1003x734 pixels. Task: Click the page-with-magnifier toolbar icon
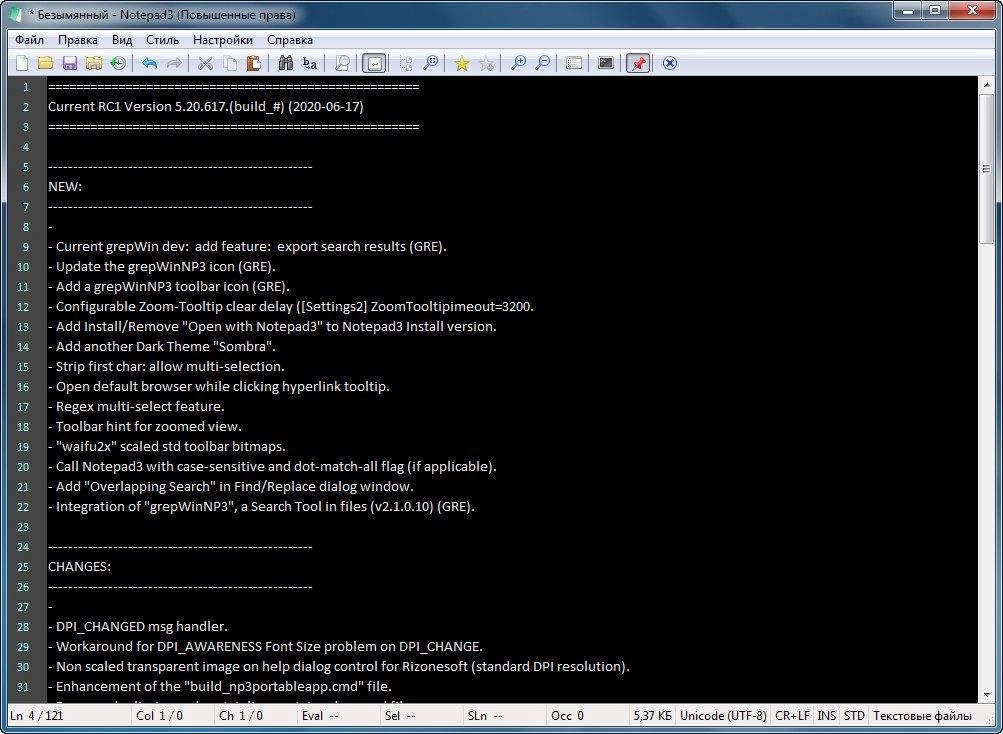(x=342, y=63)
